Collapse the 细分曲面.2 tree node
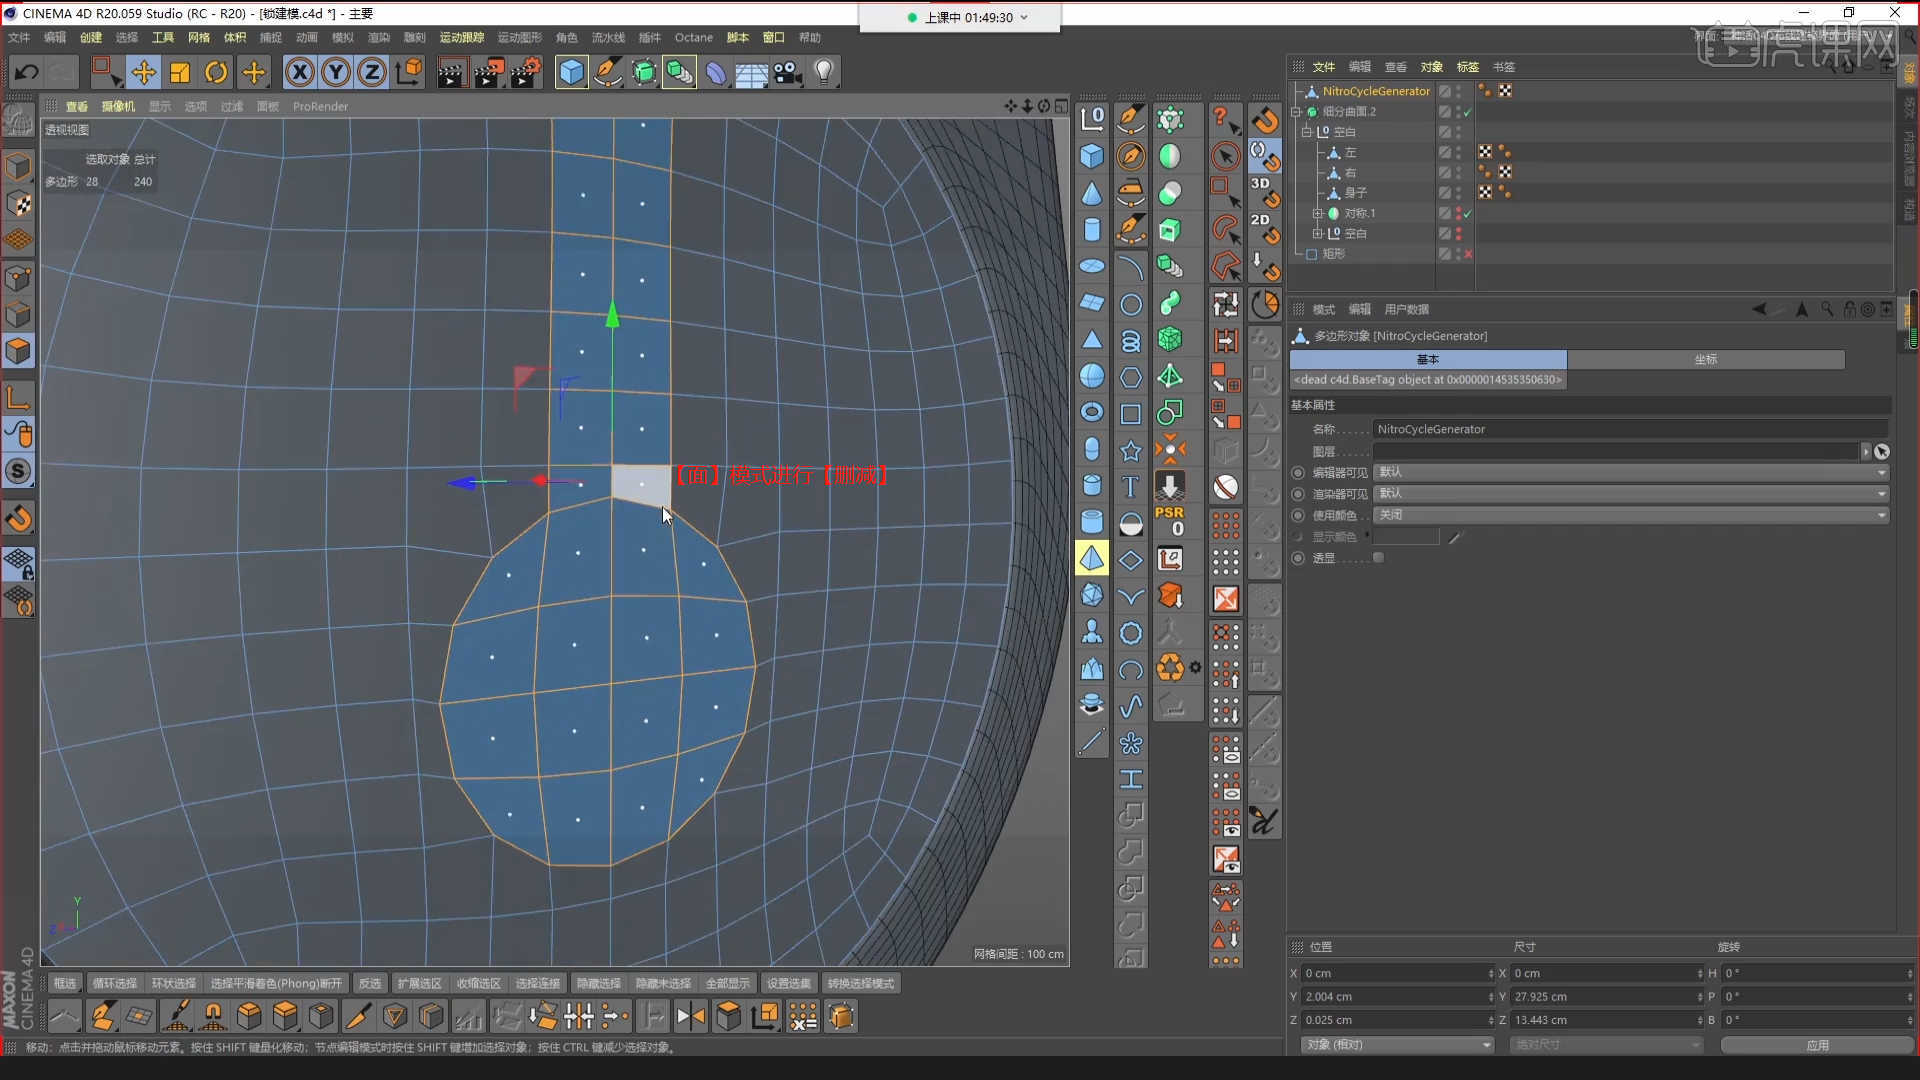This screenshot has width=1920, height=1080. click(1297, 112)
